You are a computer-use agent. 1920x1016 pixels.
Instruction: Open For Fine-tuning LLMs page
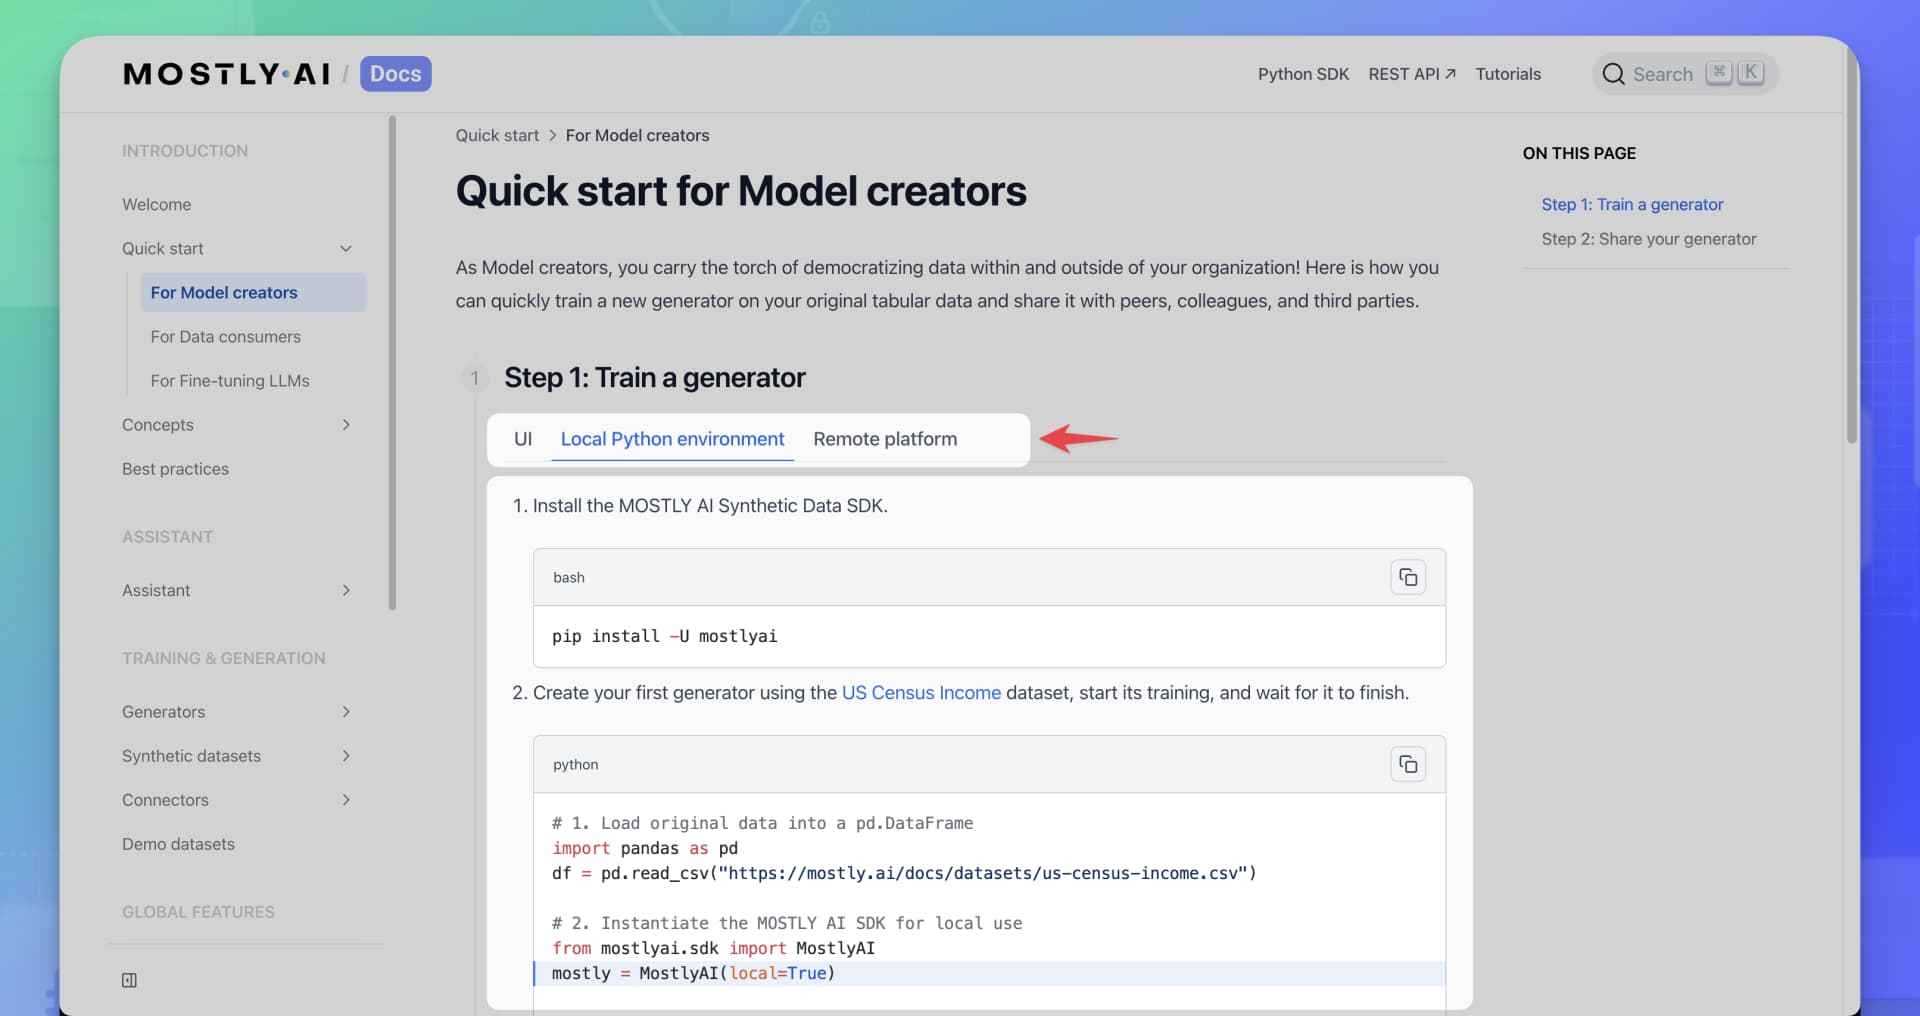coord(230,380)
